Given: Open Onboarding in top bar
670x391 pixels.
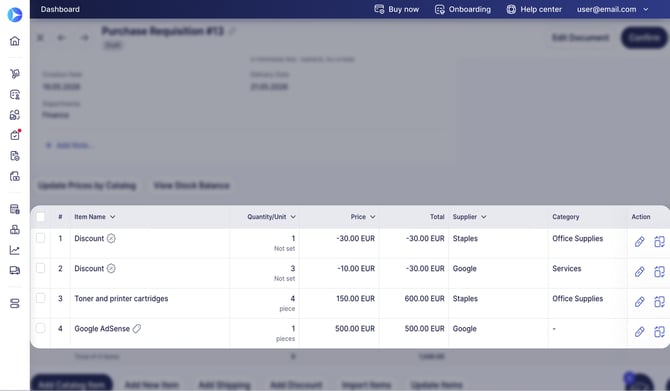Looking at the screenshot, I should 463,9.
